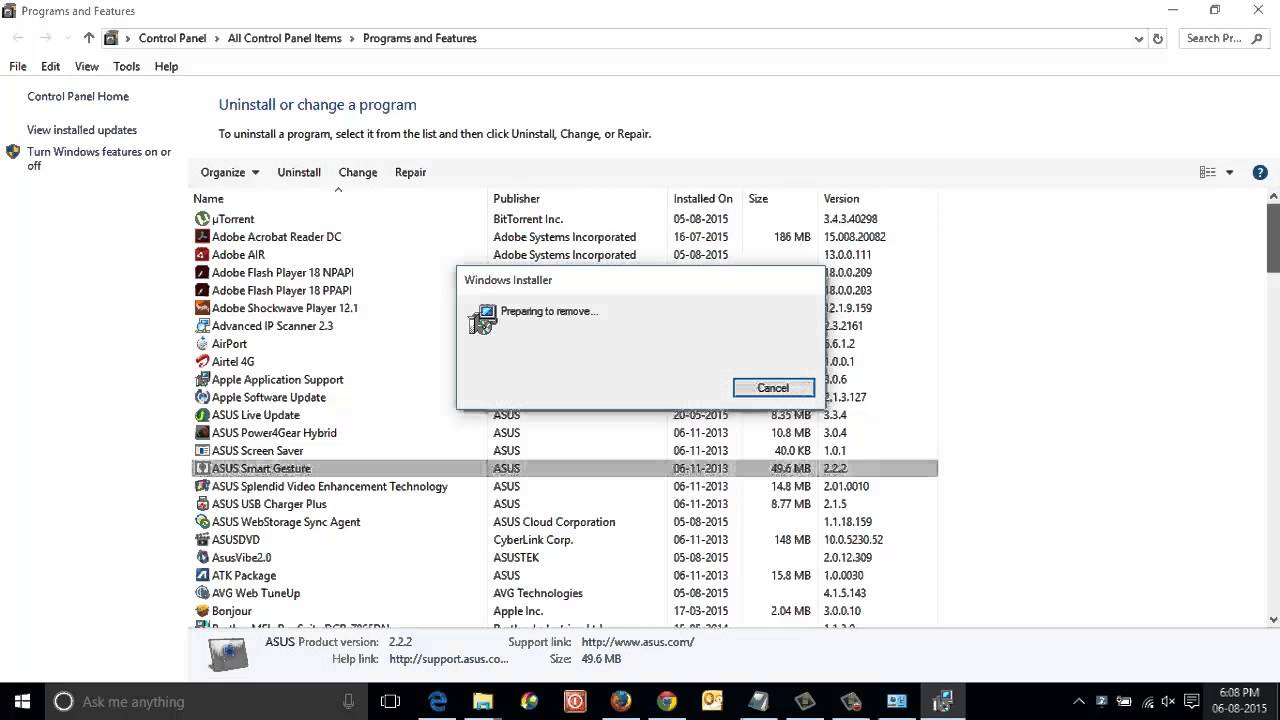Open the Windows Start menu

pyautogui.click(x=22, y=701)
